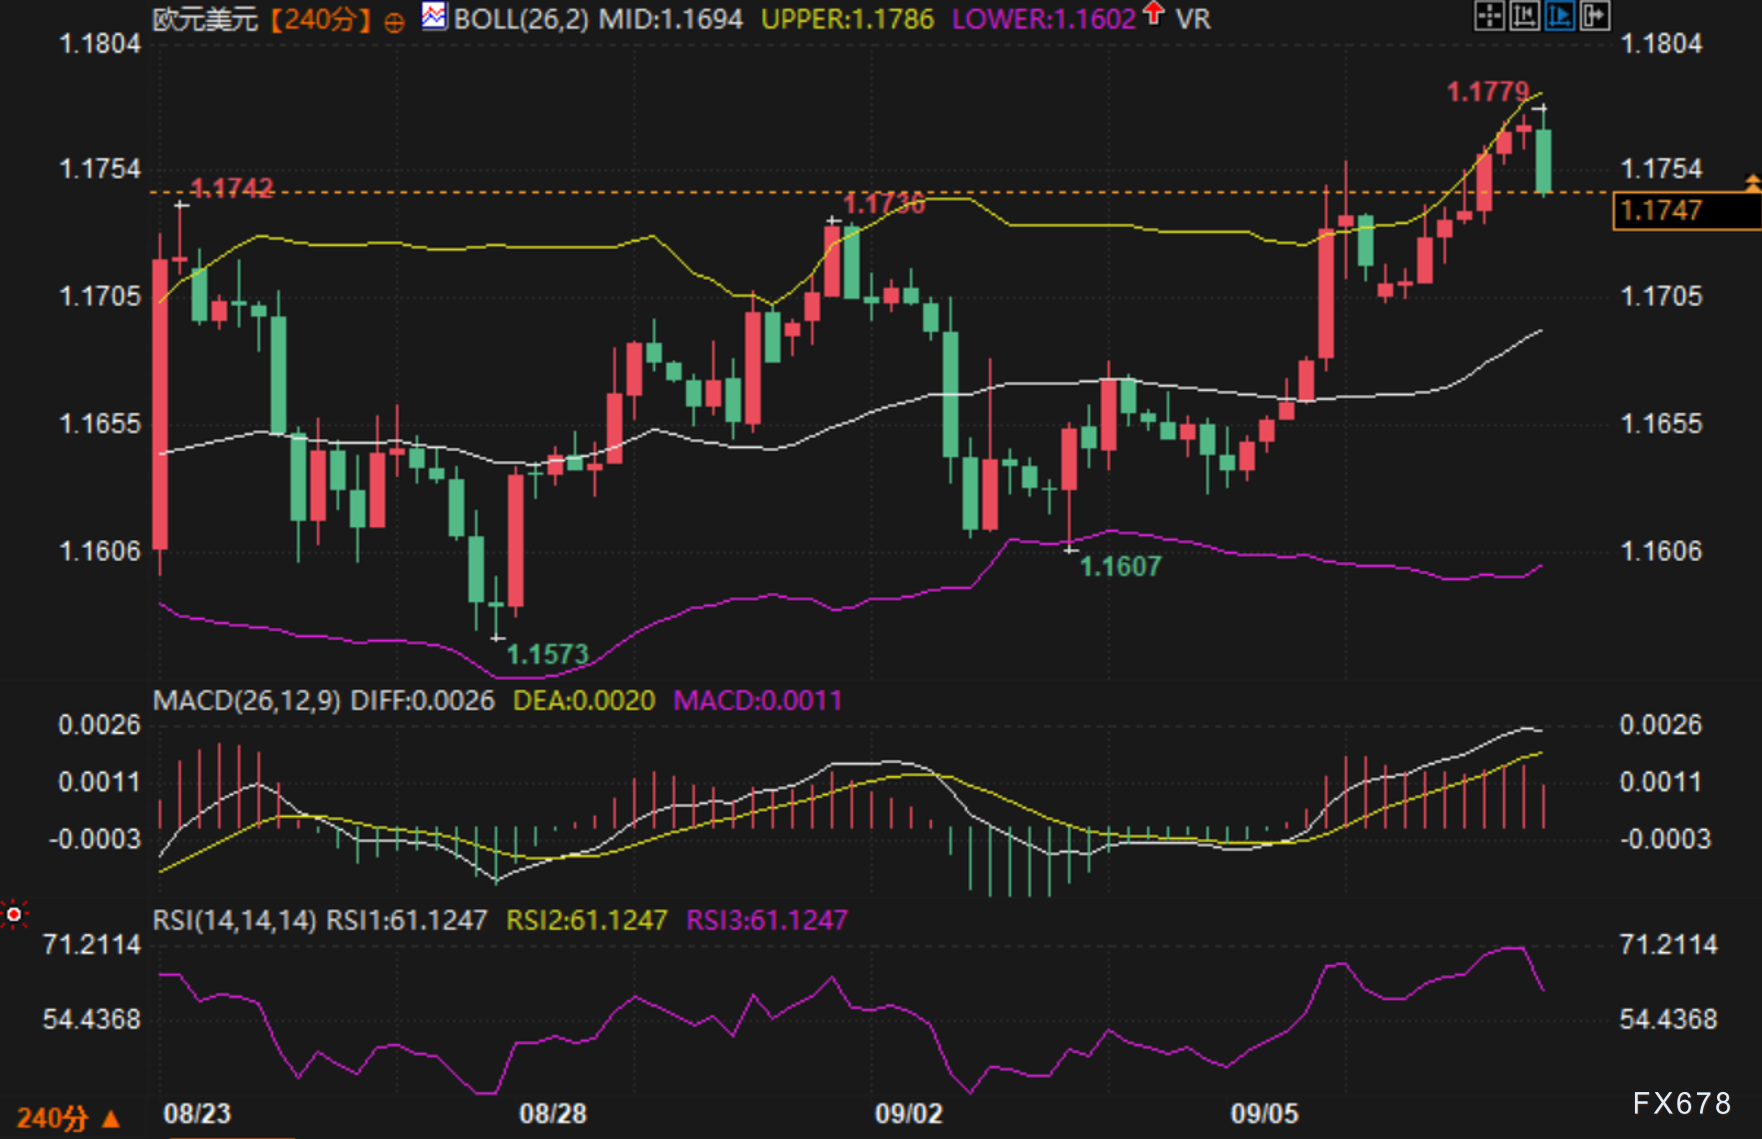1762x1139 pixels.
Task: Click the RSI(14,14,14) indicator title
Action: coord(234,920)
